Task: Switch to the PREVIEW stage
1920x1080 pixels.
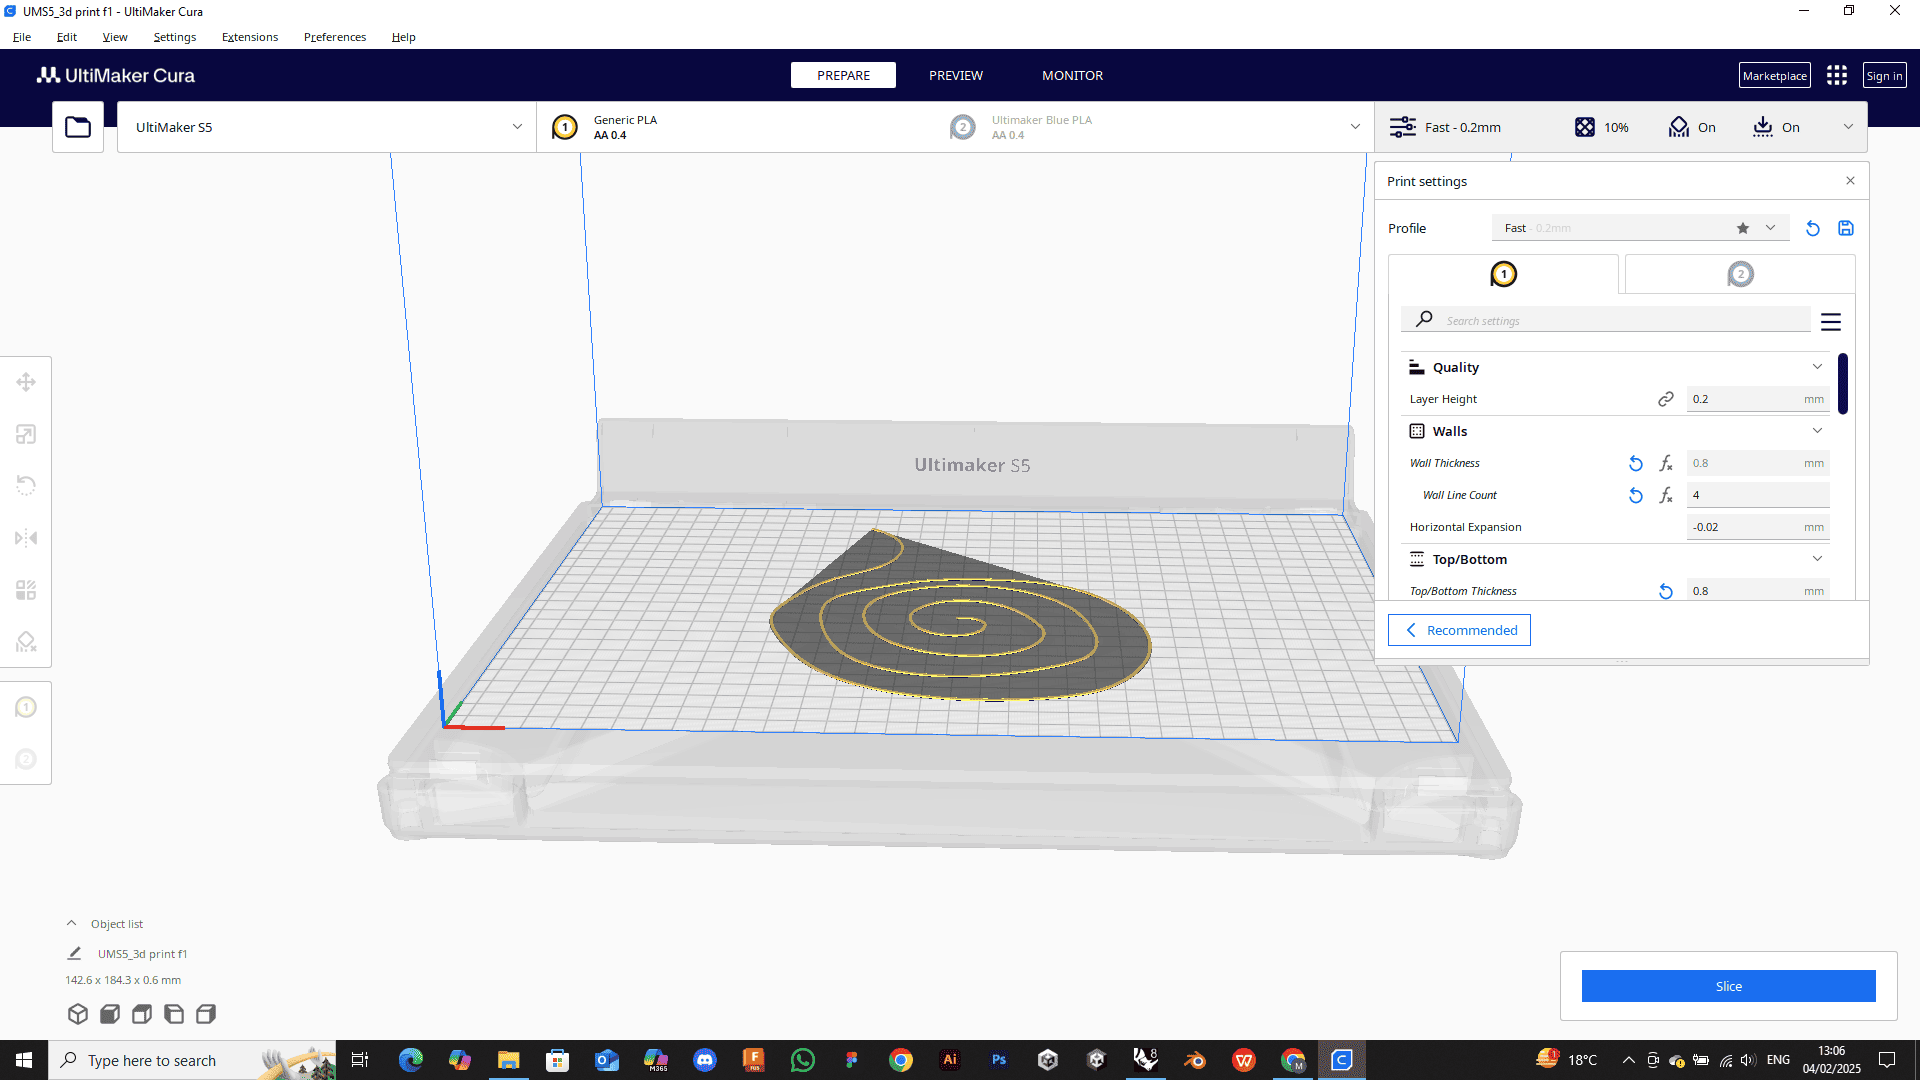Action: pos(955,76)
